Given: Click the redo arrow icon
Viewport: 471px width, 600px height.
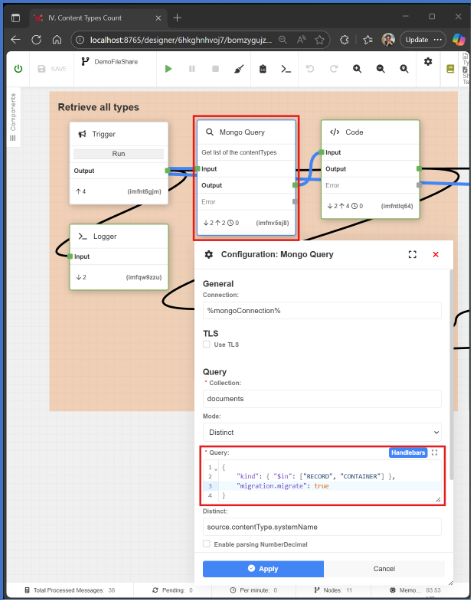Looking at the screenshot, I should 334,69.
